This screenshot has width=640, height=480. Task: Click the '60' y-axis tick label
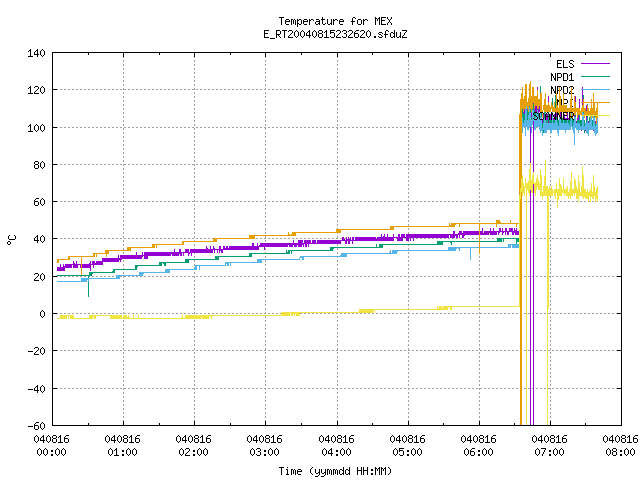point(39,202)
